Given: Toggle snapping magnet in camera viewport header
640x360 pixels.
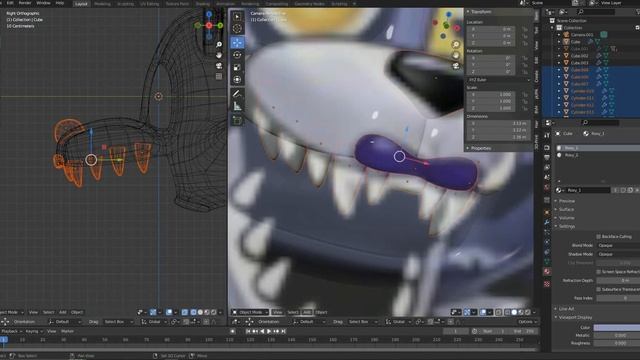Looking at the screenshot, I should [431, 322].
